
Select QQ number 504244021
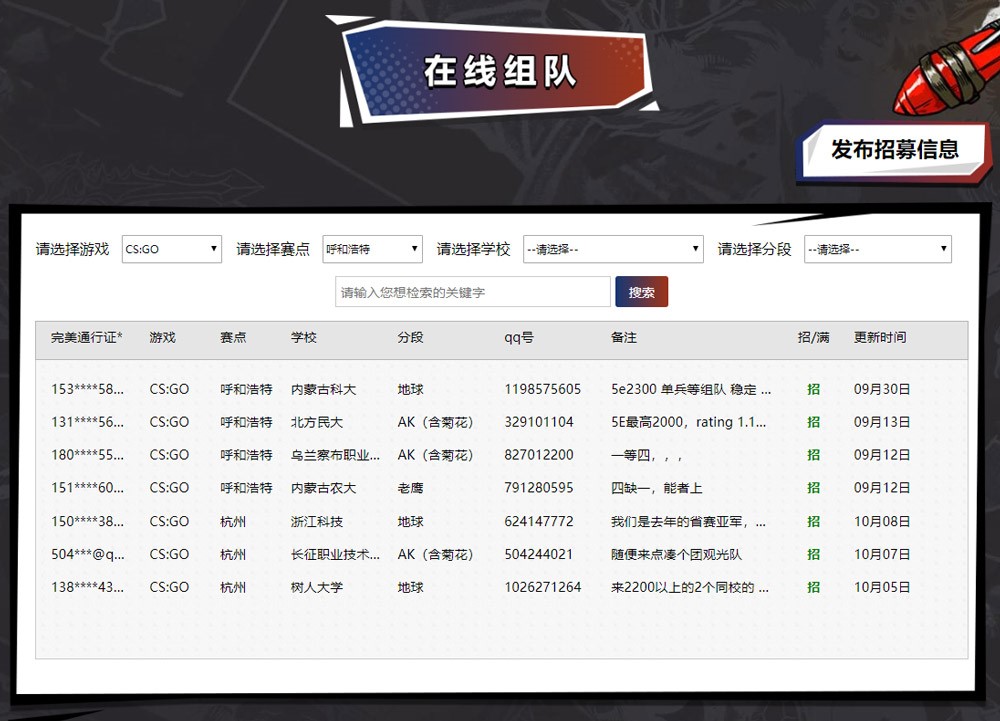[538, 554]
